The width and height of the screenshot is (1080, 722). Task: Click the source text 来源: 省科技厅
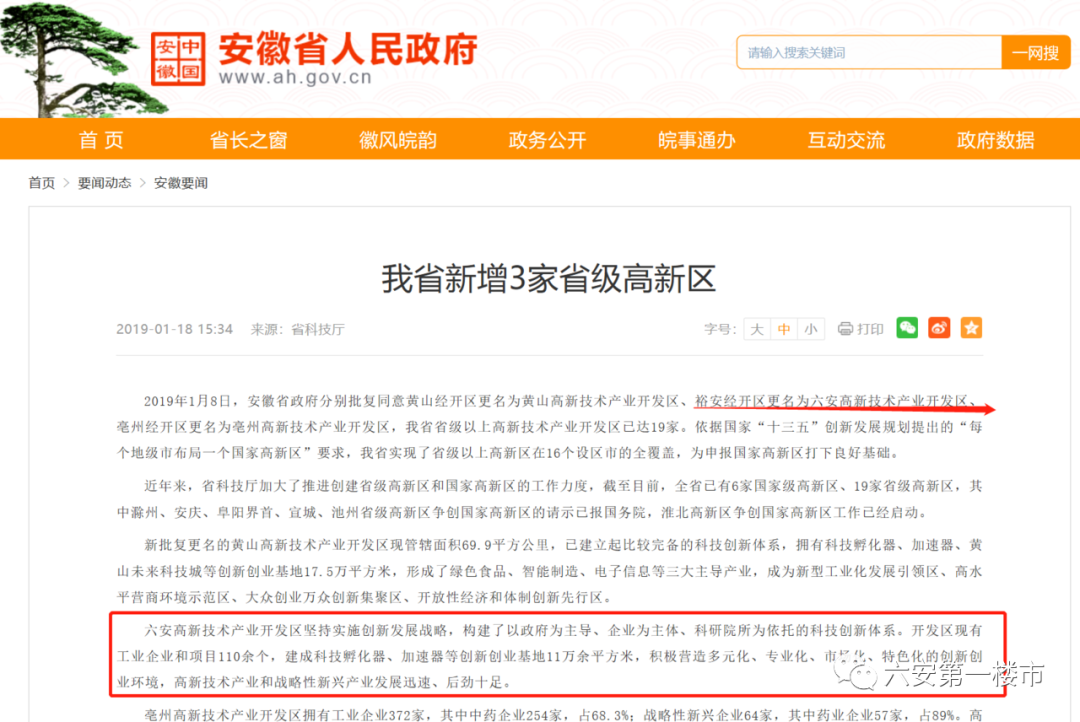coord(298,329)
